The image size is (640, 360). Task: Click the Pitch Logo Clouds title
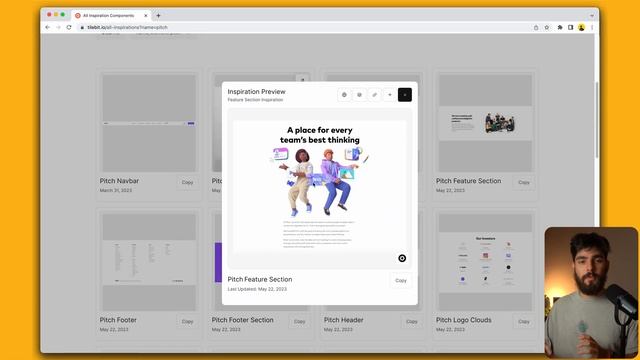point(464,320)
